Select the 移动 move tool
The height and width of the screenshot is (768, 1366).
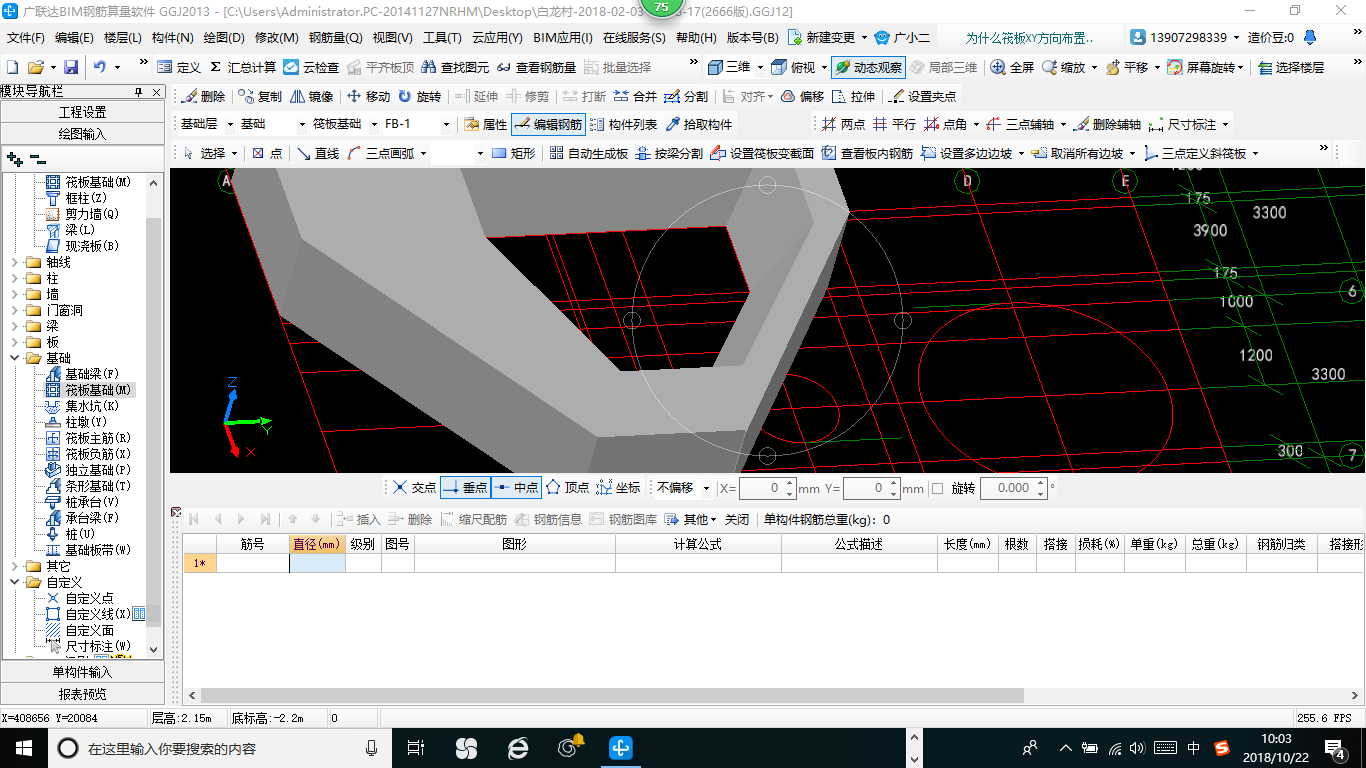(368, 97)
